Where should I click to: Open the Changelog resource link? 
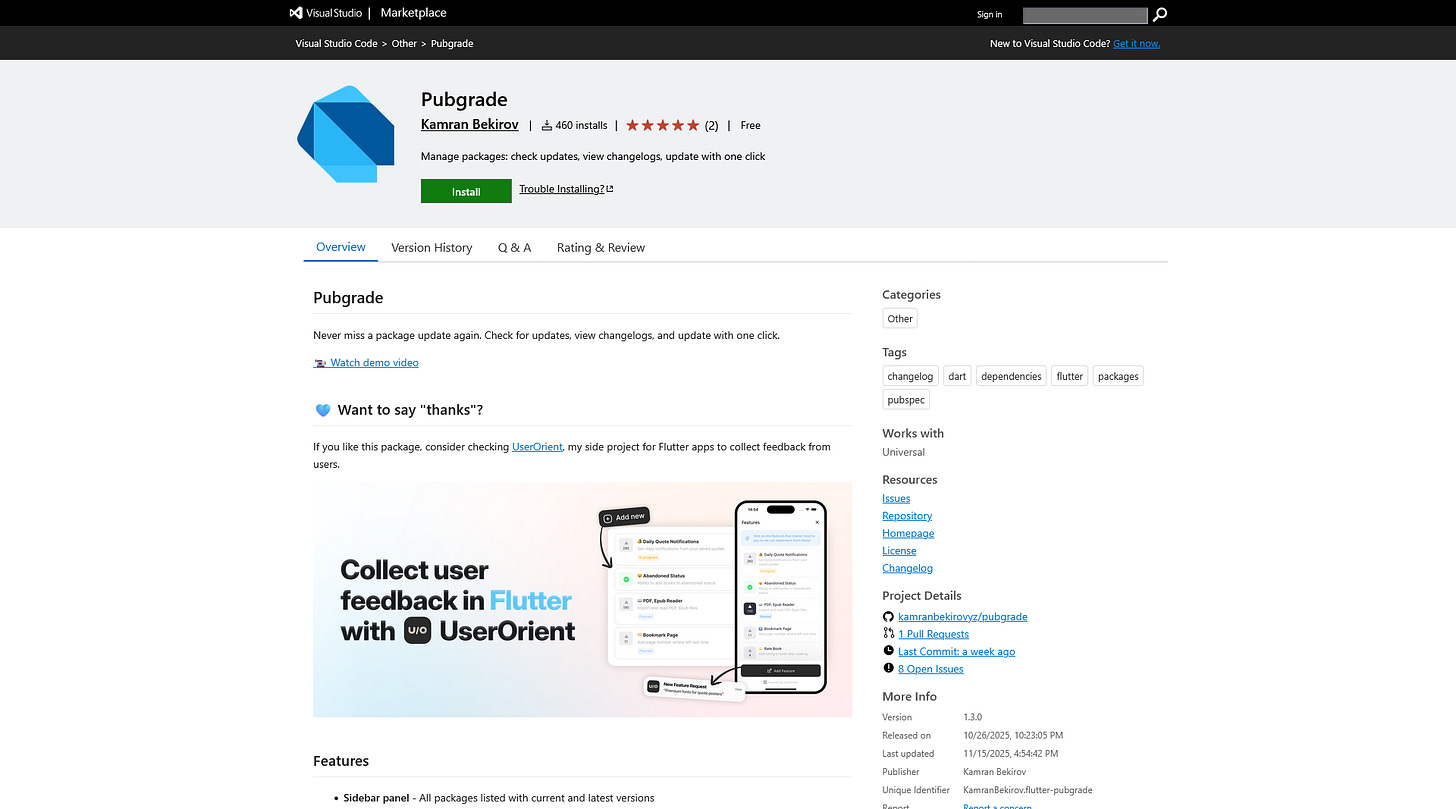pos(907,568)
